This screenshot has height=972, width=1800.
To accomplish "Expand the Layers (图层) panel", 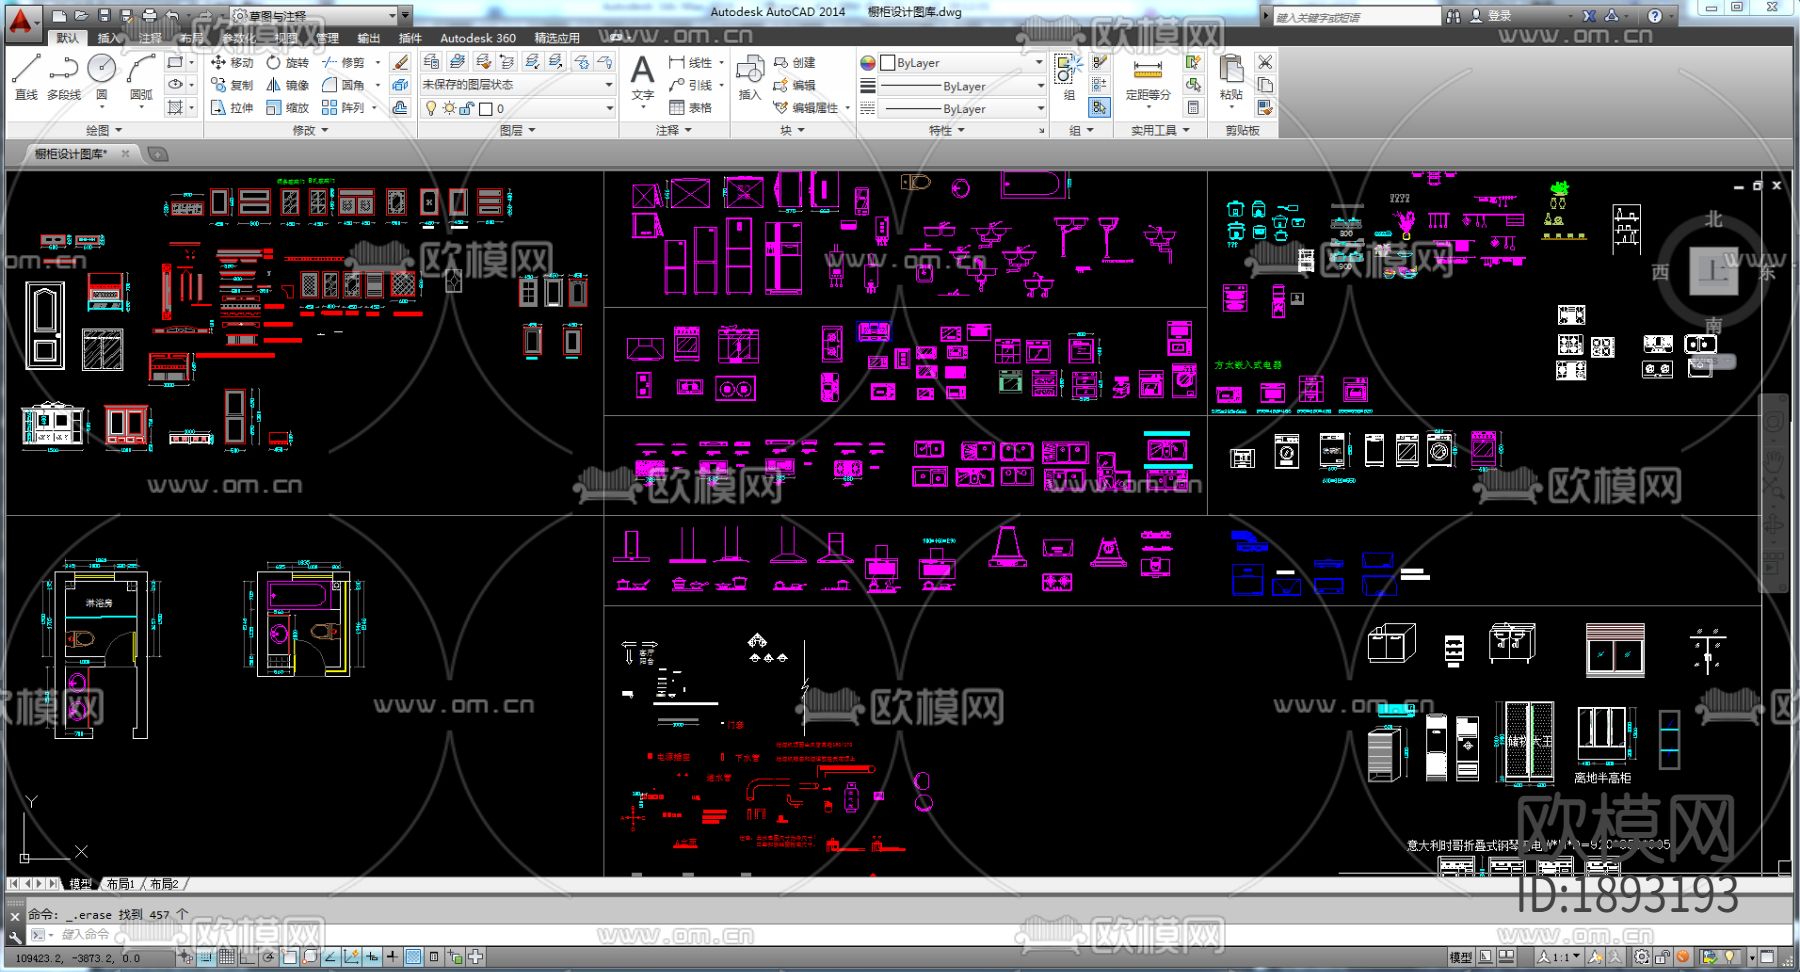I will (x=518, y=130).
